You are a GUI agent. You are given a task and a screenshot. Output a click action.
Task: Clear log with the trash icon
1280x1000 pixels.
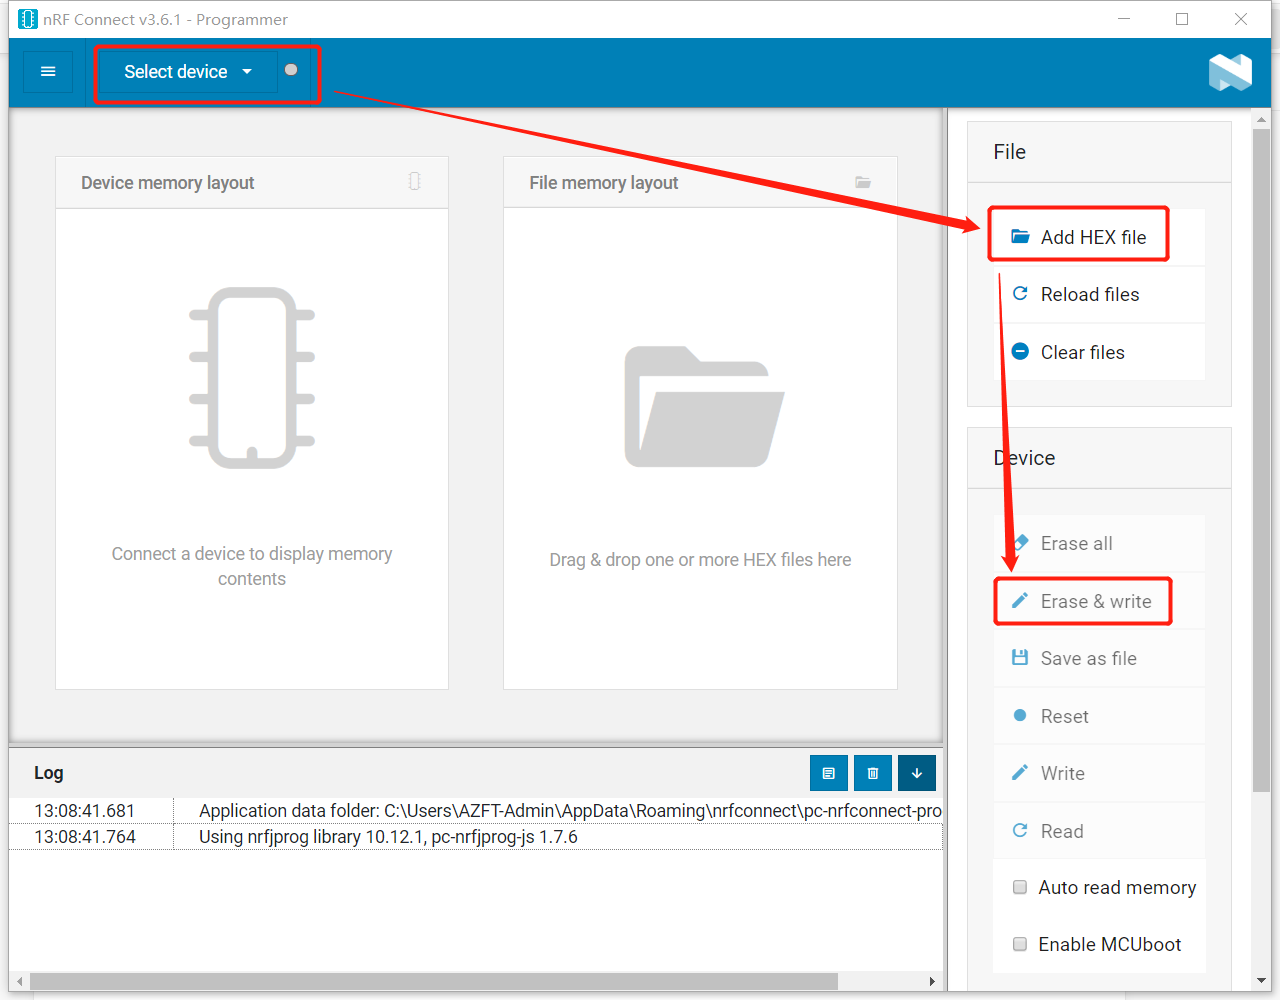pyautogui.click(x=873, y=773)
